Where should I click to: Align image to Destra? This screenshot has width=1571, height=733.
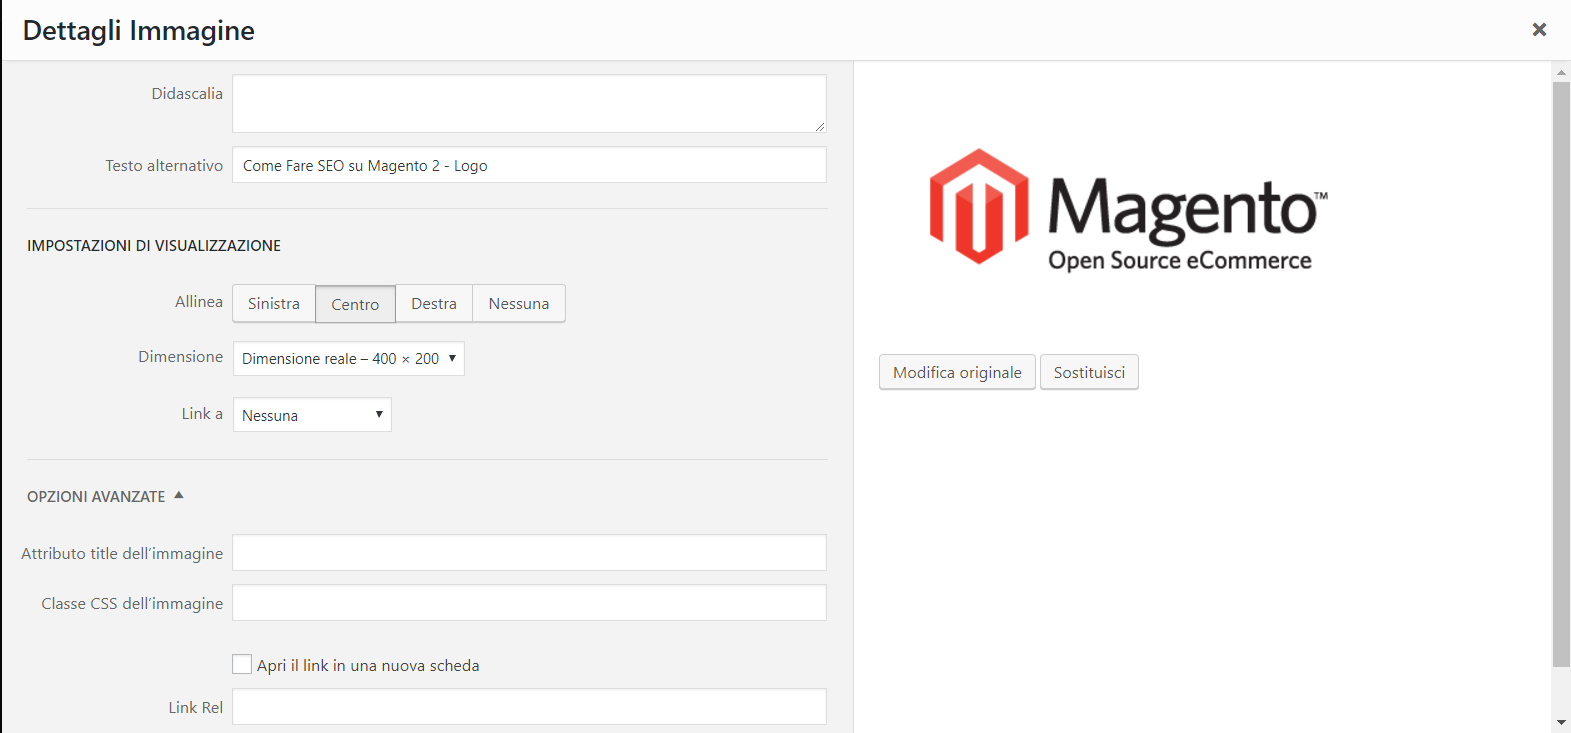point(434,304)
